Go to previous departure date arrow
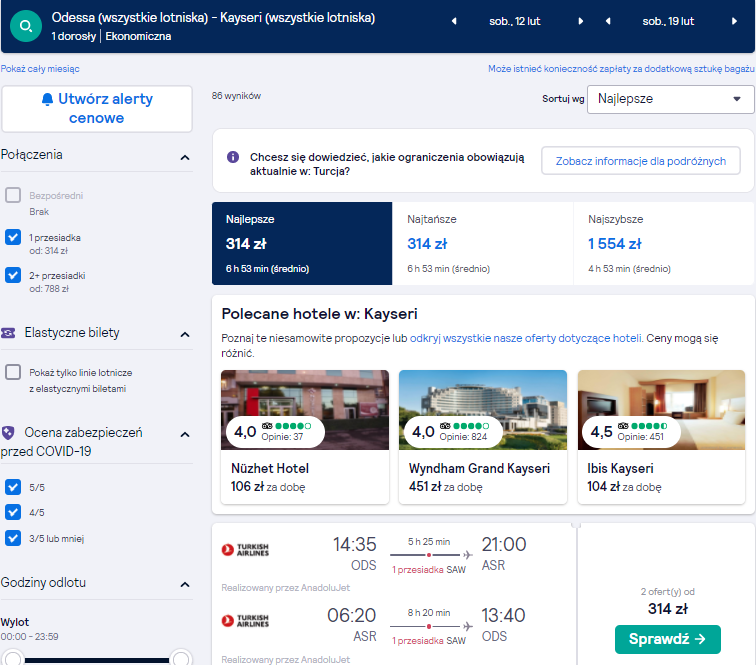756x665 pixels. click(x=454, y=21)
